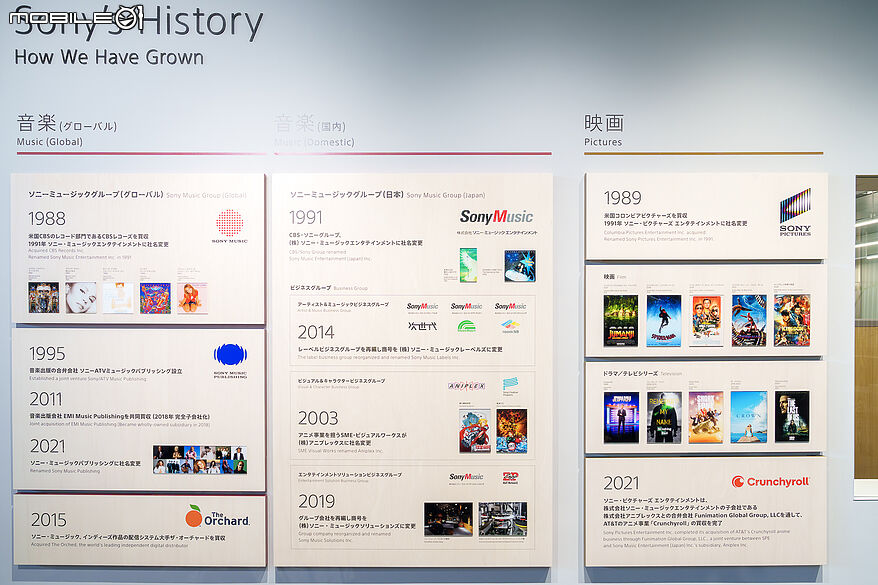Open the pale white album cover in 1988 row
Viewport: 878px width, 585px height.
click(118, 297)
